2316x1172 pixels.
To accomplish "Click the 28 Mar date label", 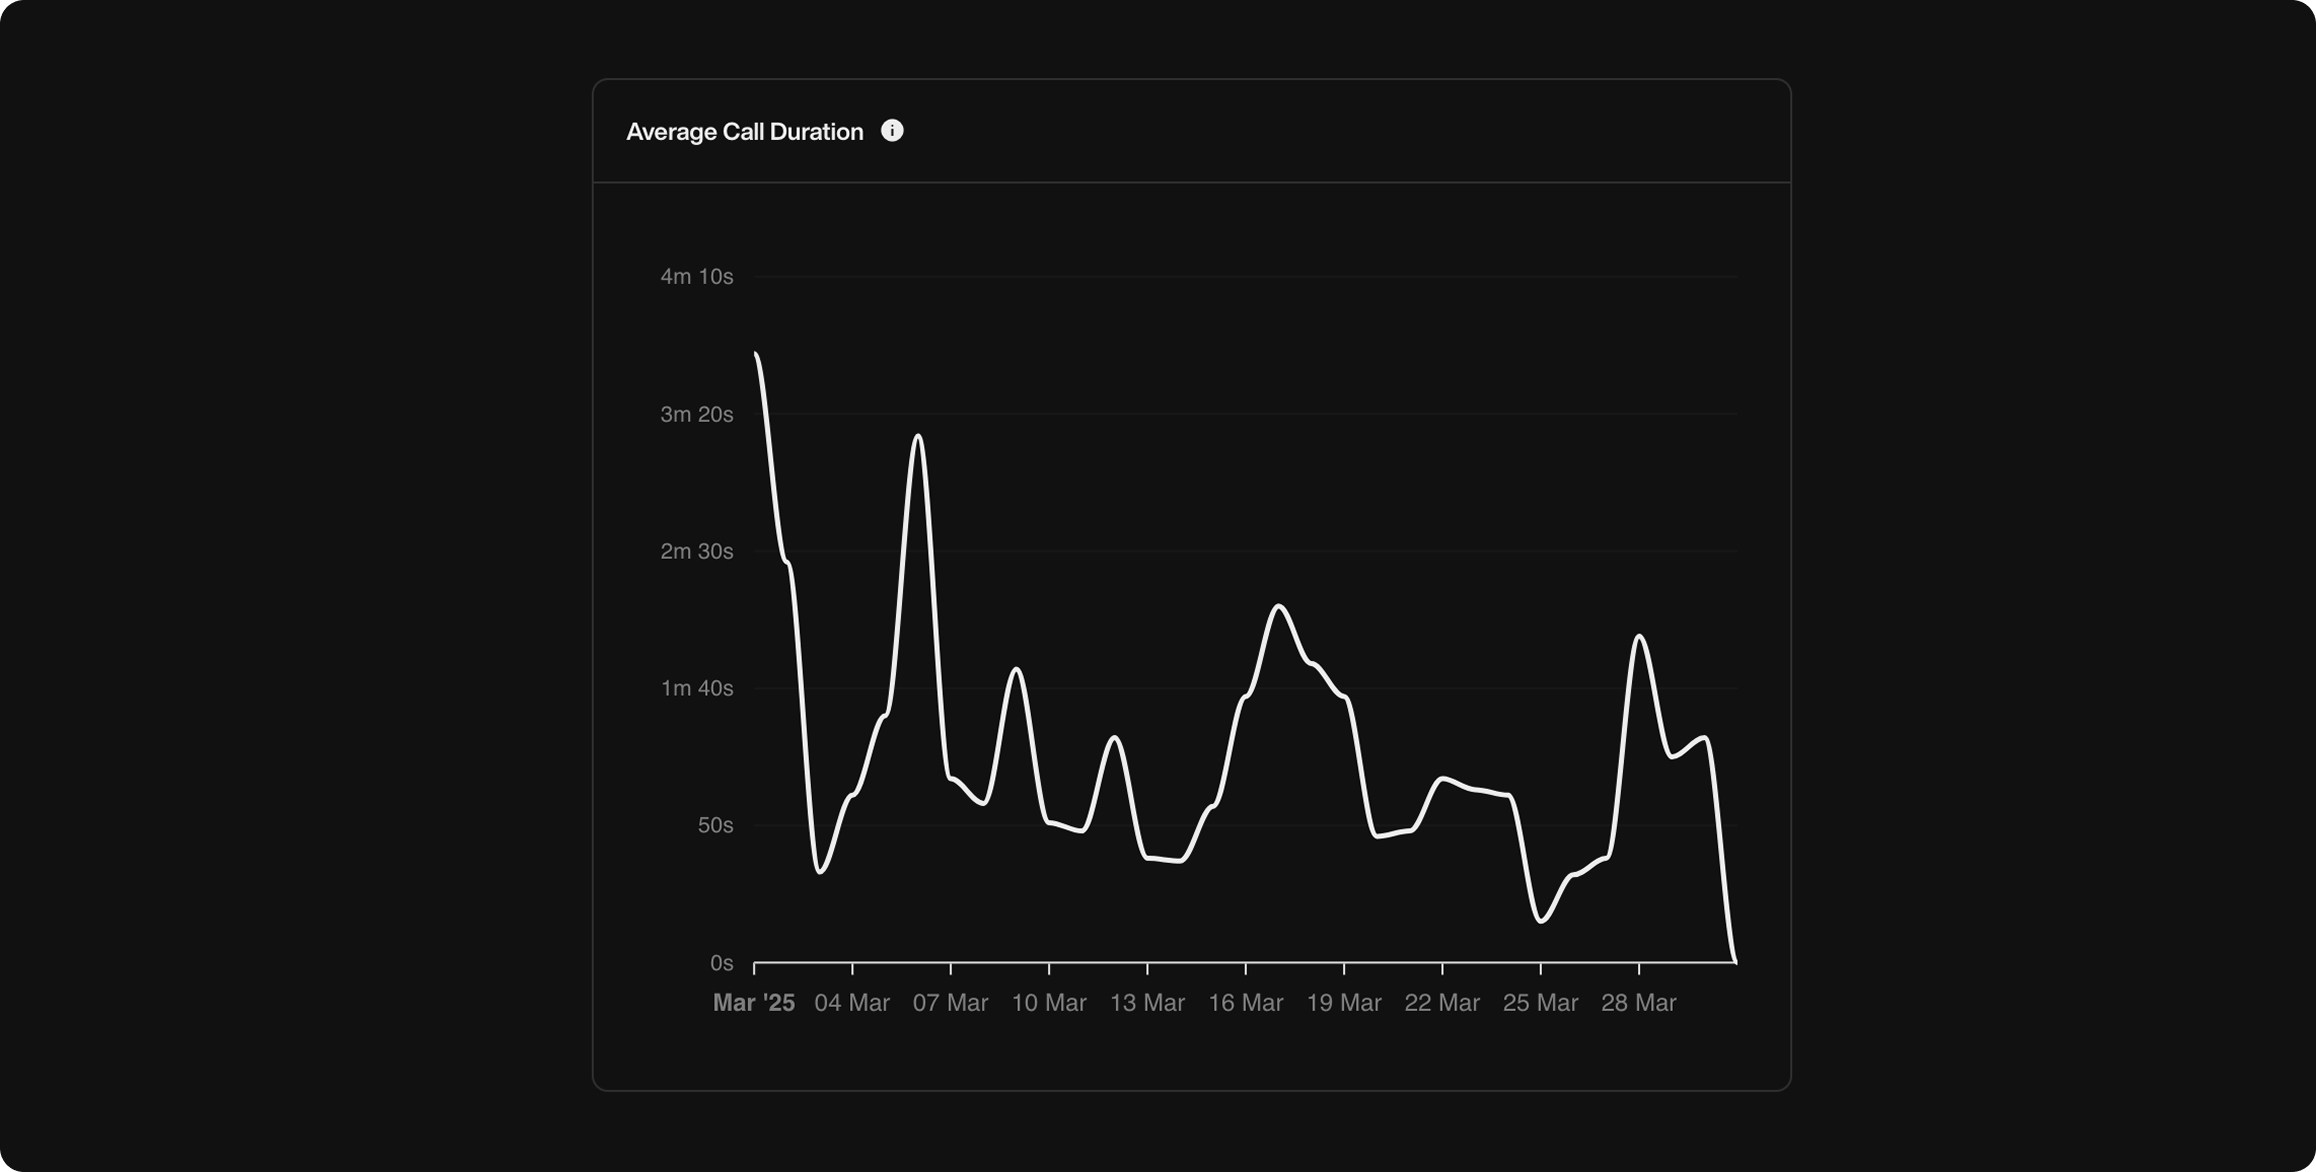I will tap(1641, 1002).
